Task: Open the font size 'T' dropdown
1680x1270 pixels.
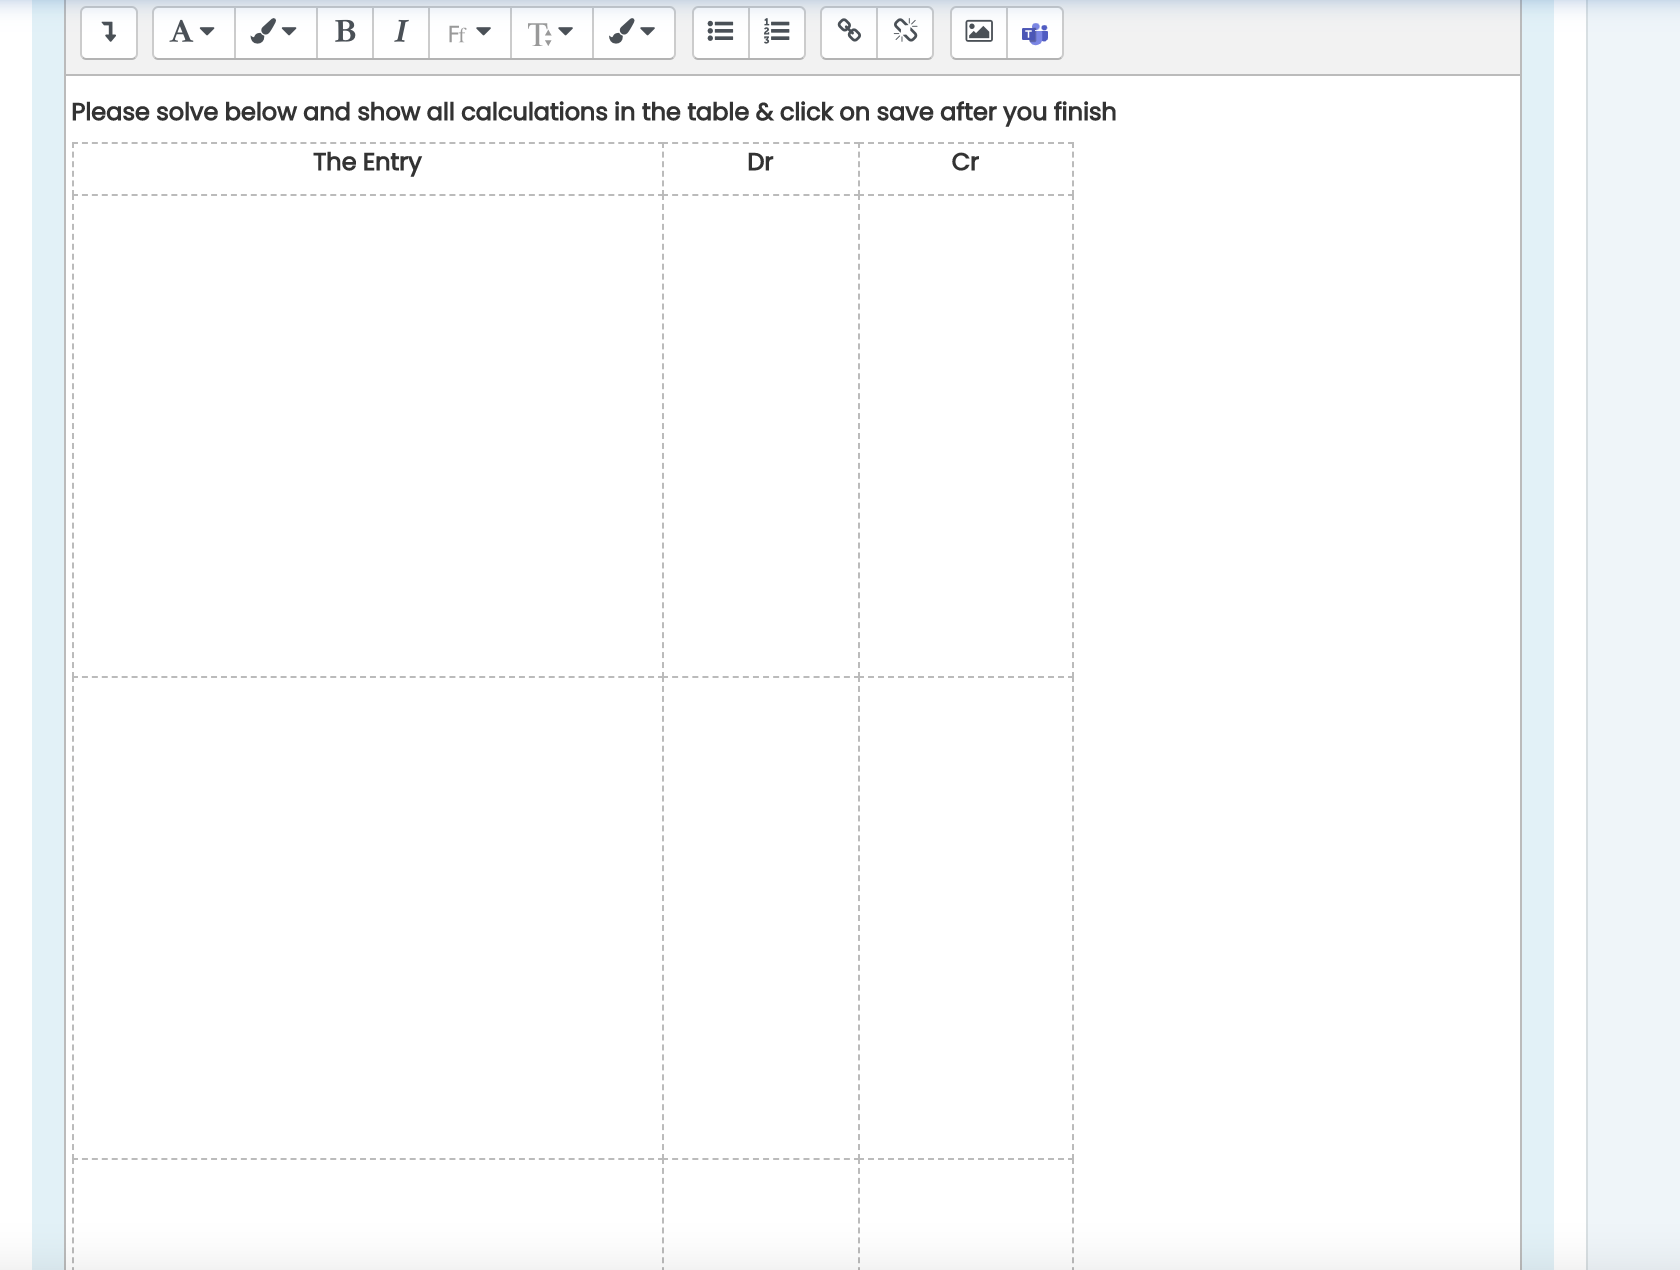Action: [x=551, y=32]
